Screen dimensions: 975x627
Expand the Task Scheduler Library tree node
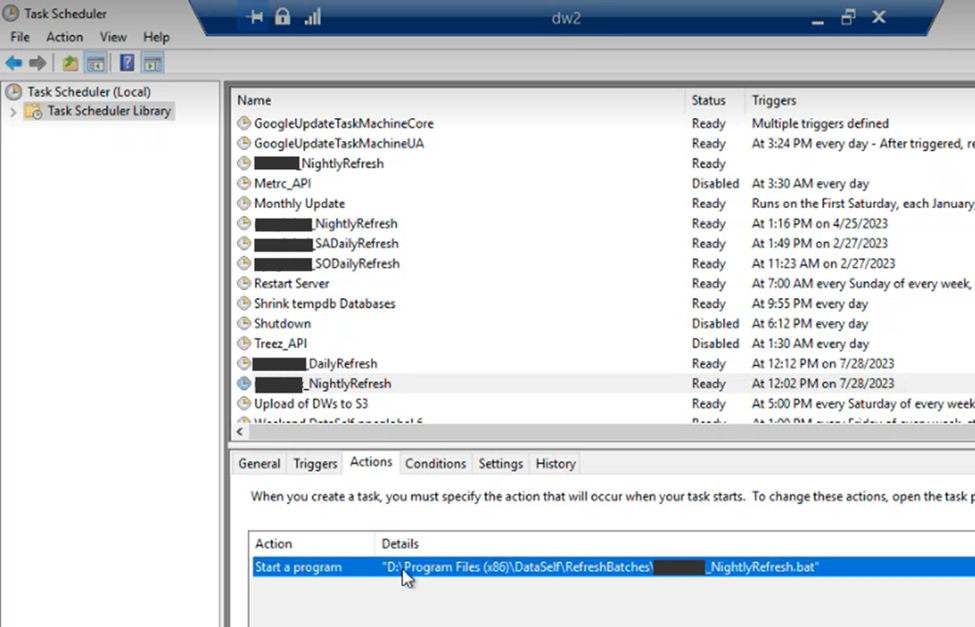pyautogui.click(x=13, y=112)
